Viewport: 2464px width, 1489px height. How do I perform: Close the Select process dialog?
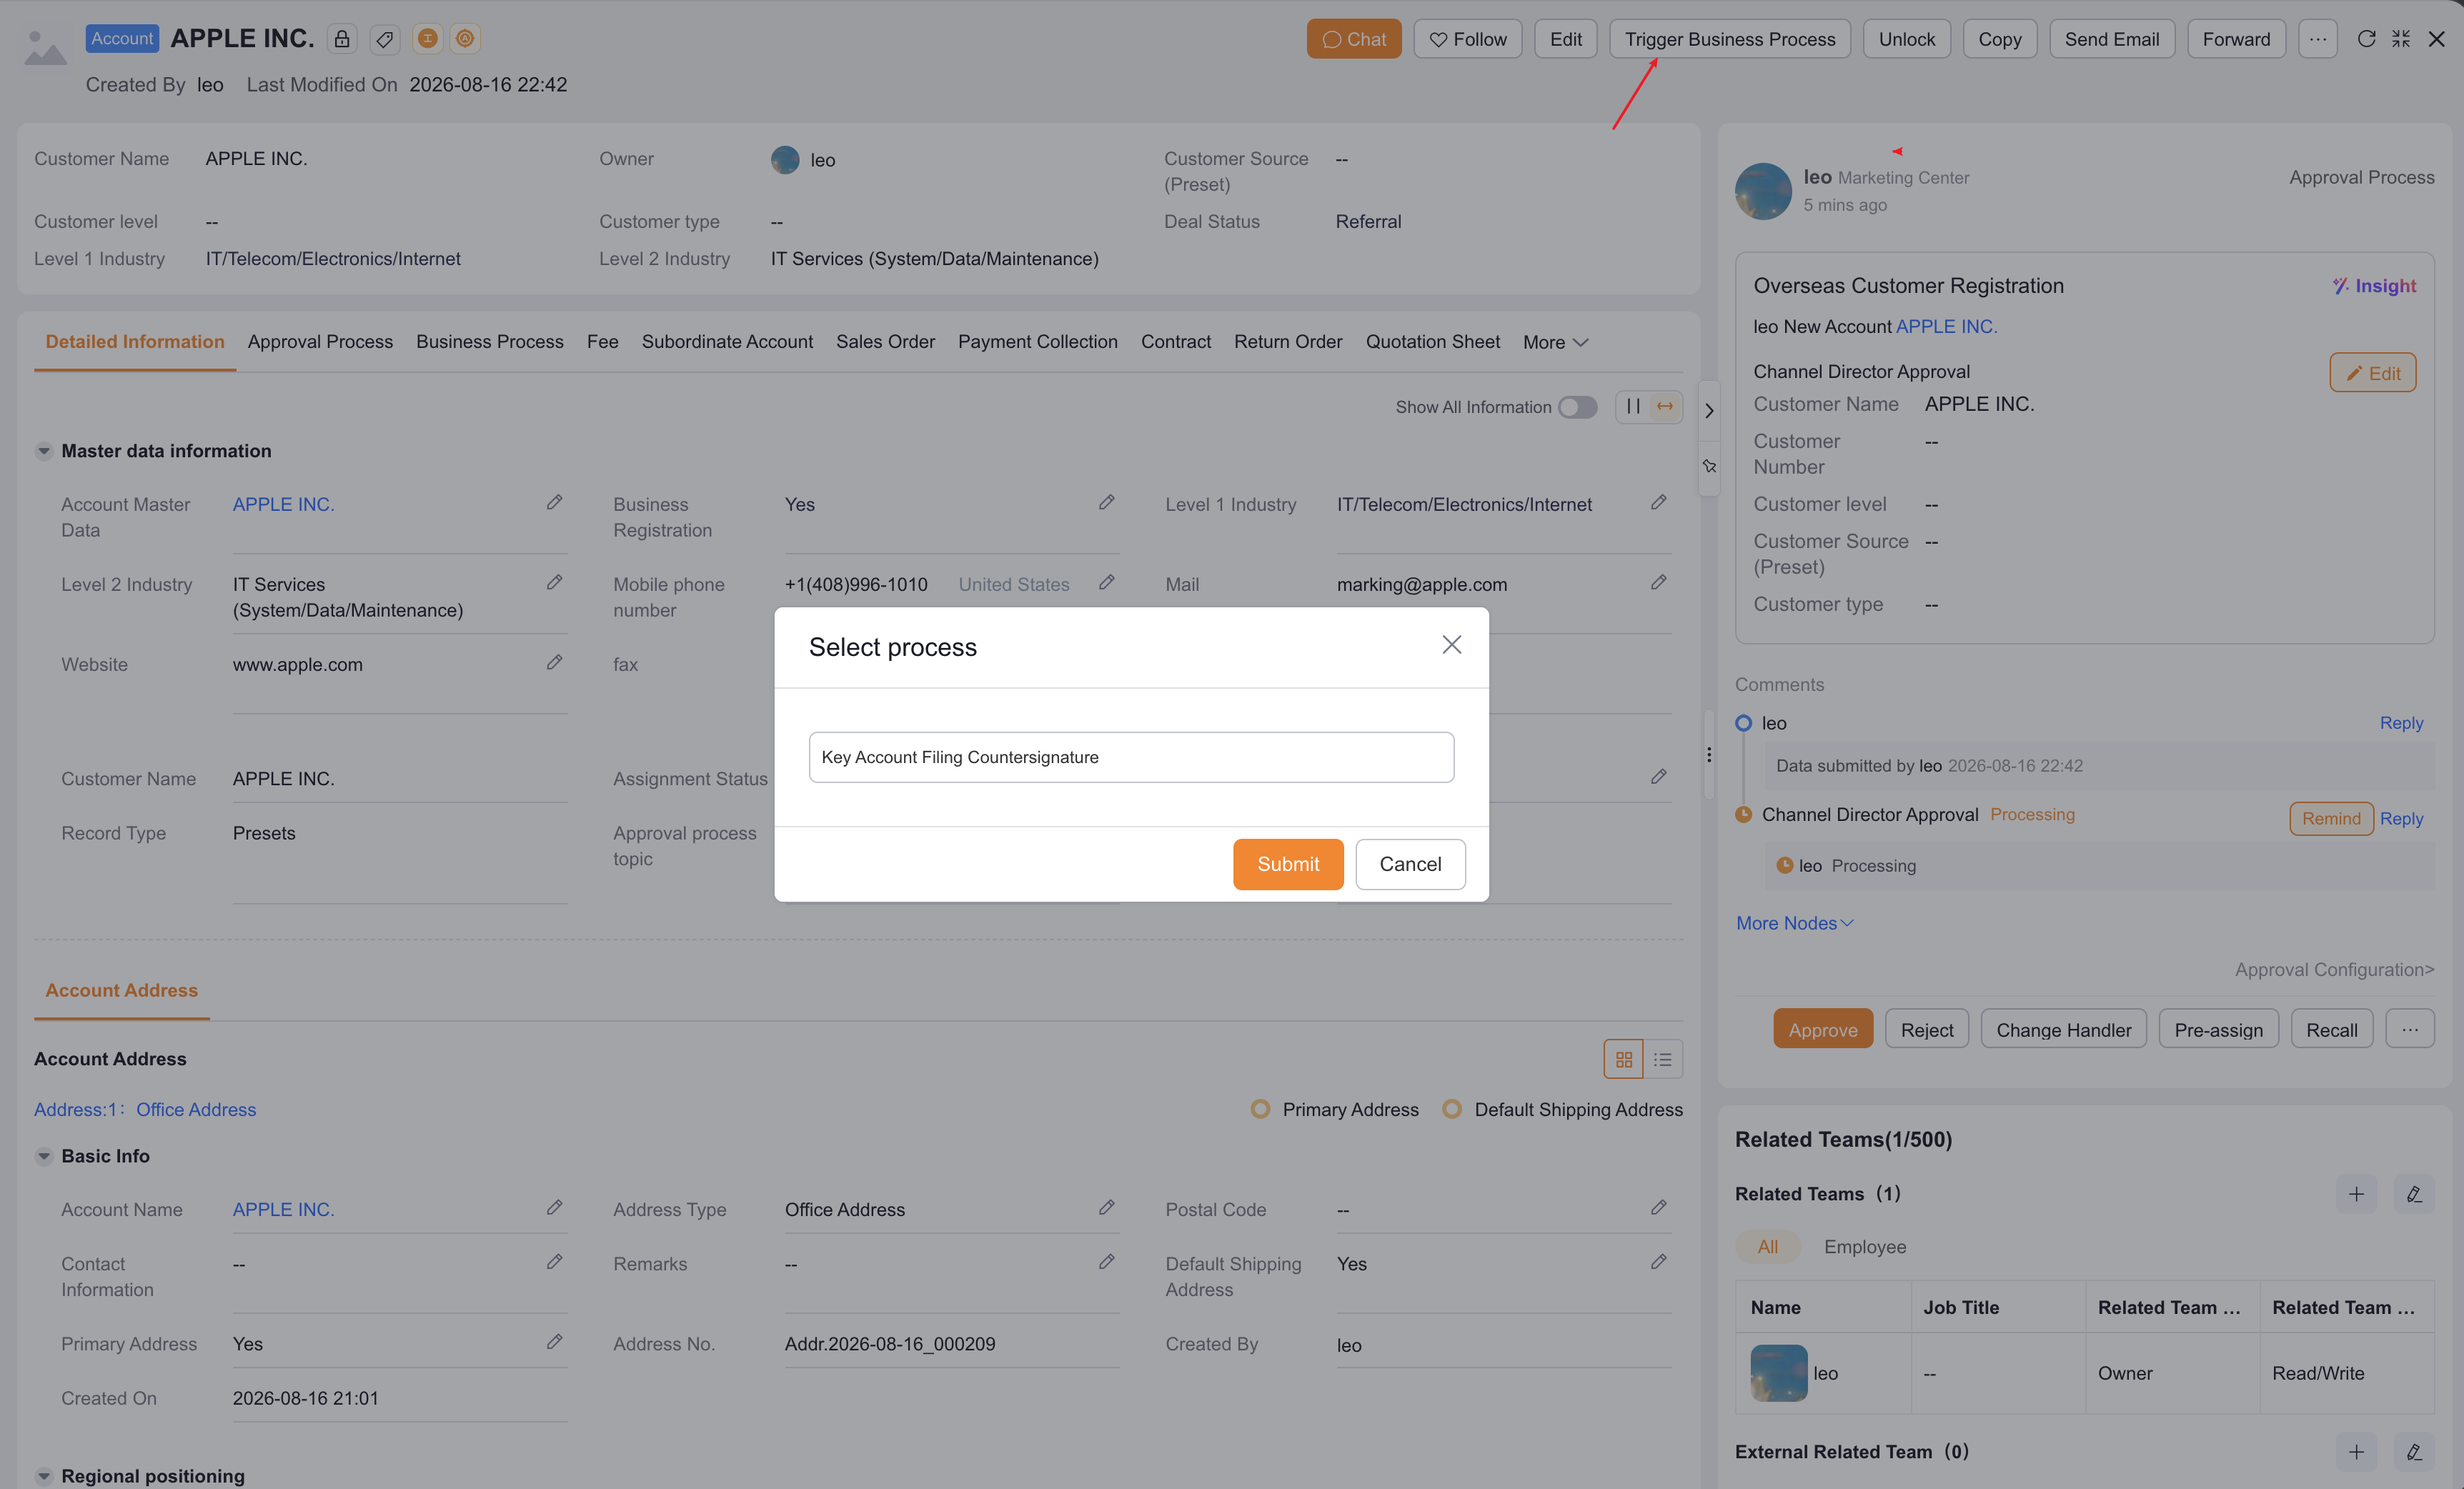click(1451, 645)
